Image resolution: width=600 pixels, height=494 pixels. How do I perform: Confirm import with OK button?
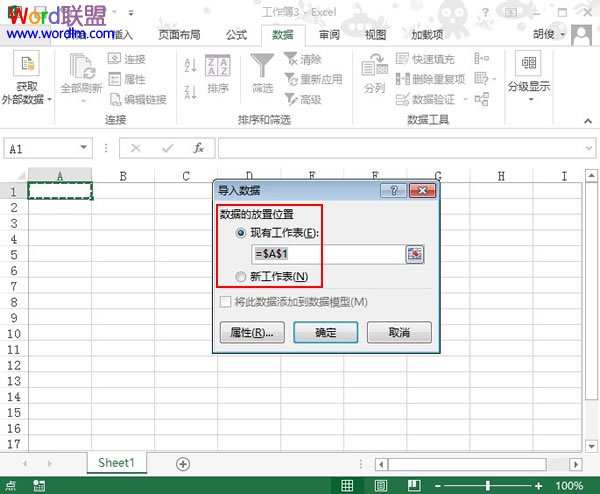(x=326, y=332)
